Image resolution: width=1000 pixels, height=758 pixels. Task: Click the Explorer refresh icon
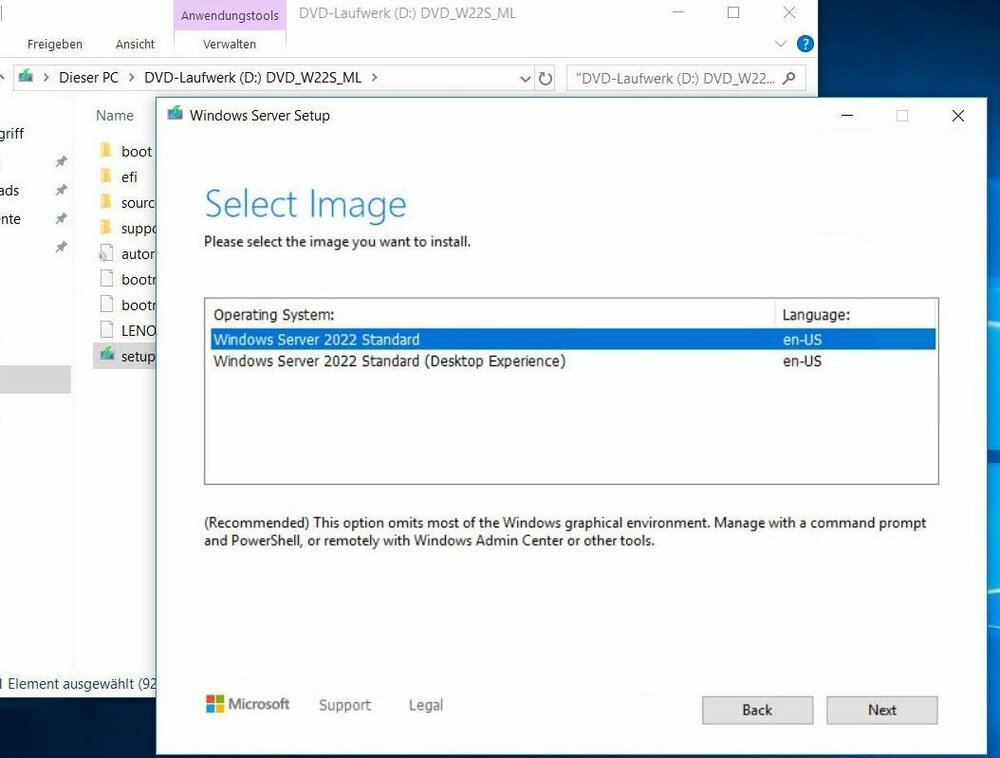pos(545,78)
